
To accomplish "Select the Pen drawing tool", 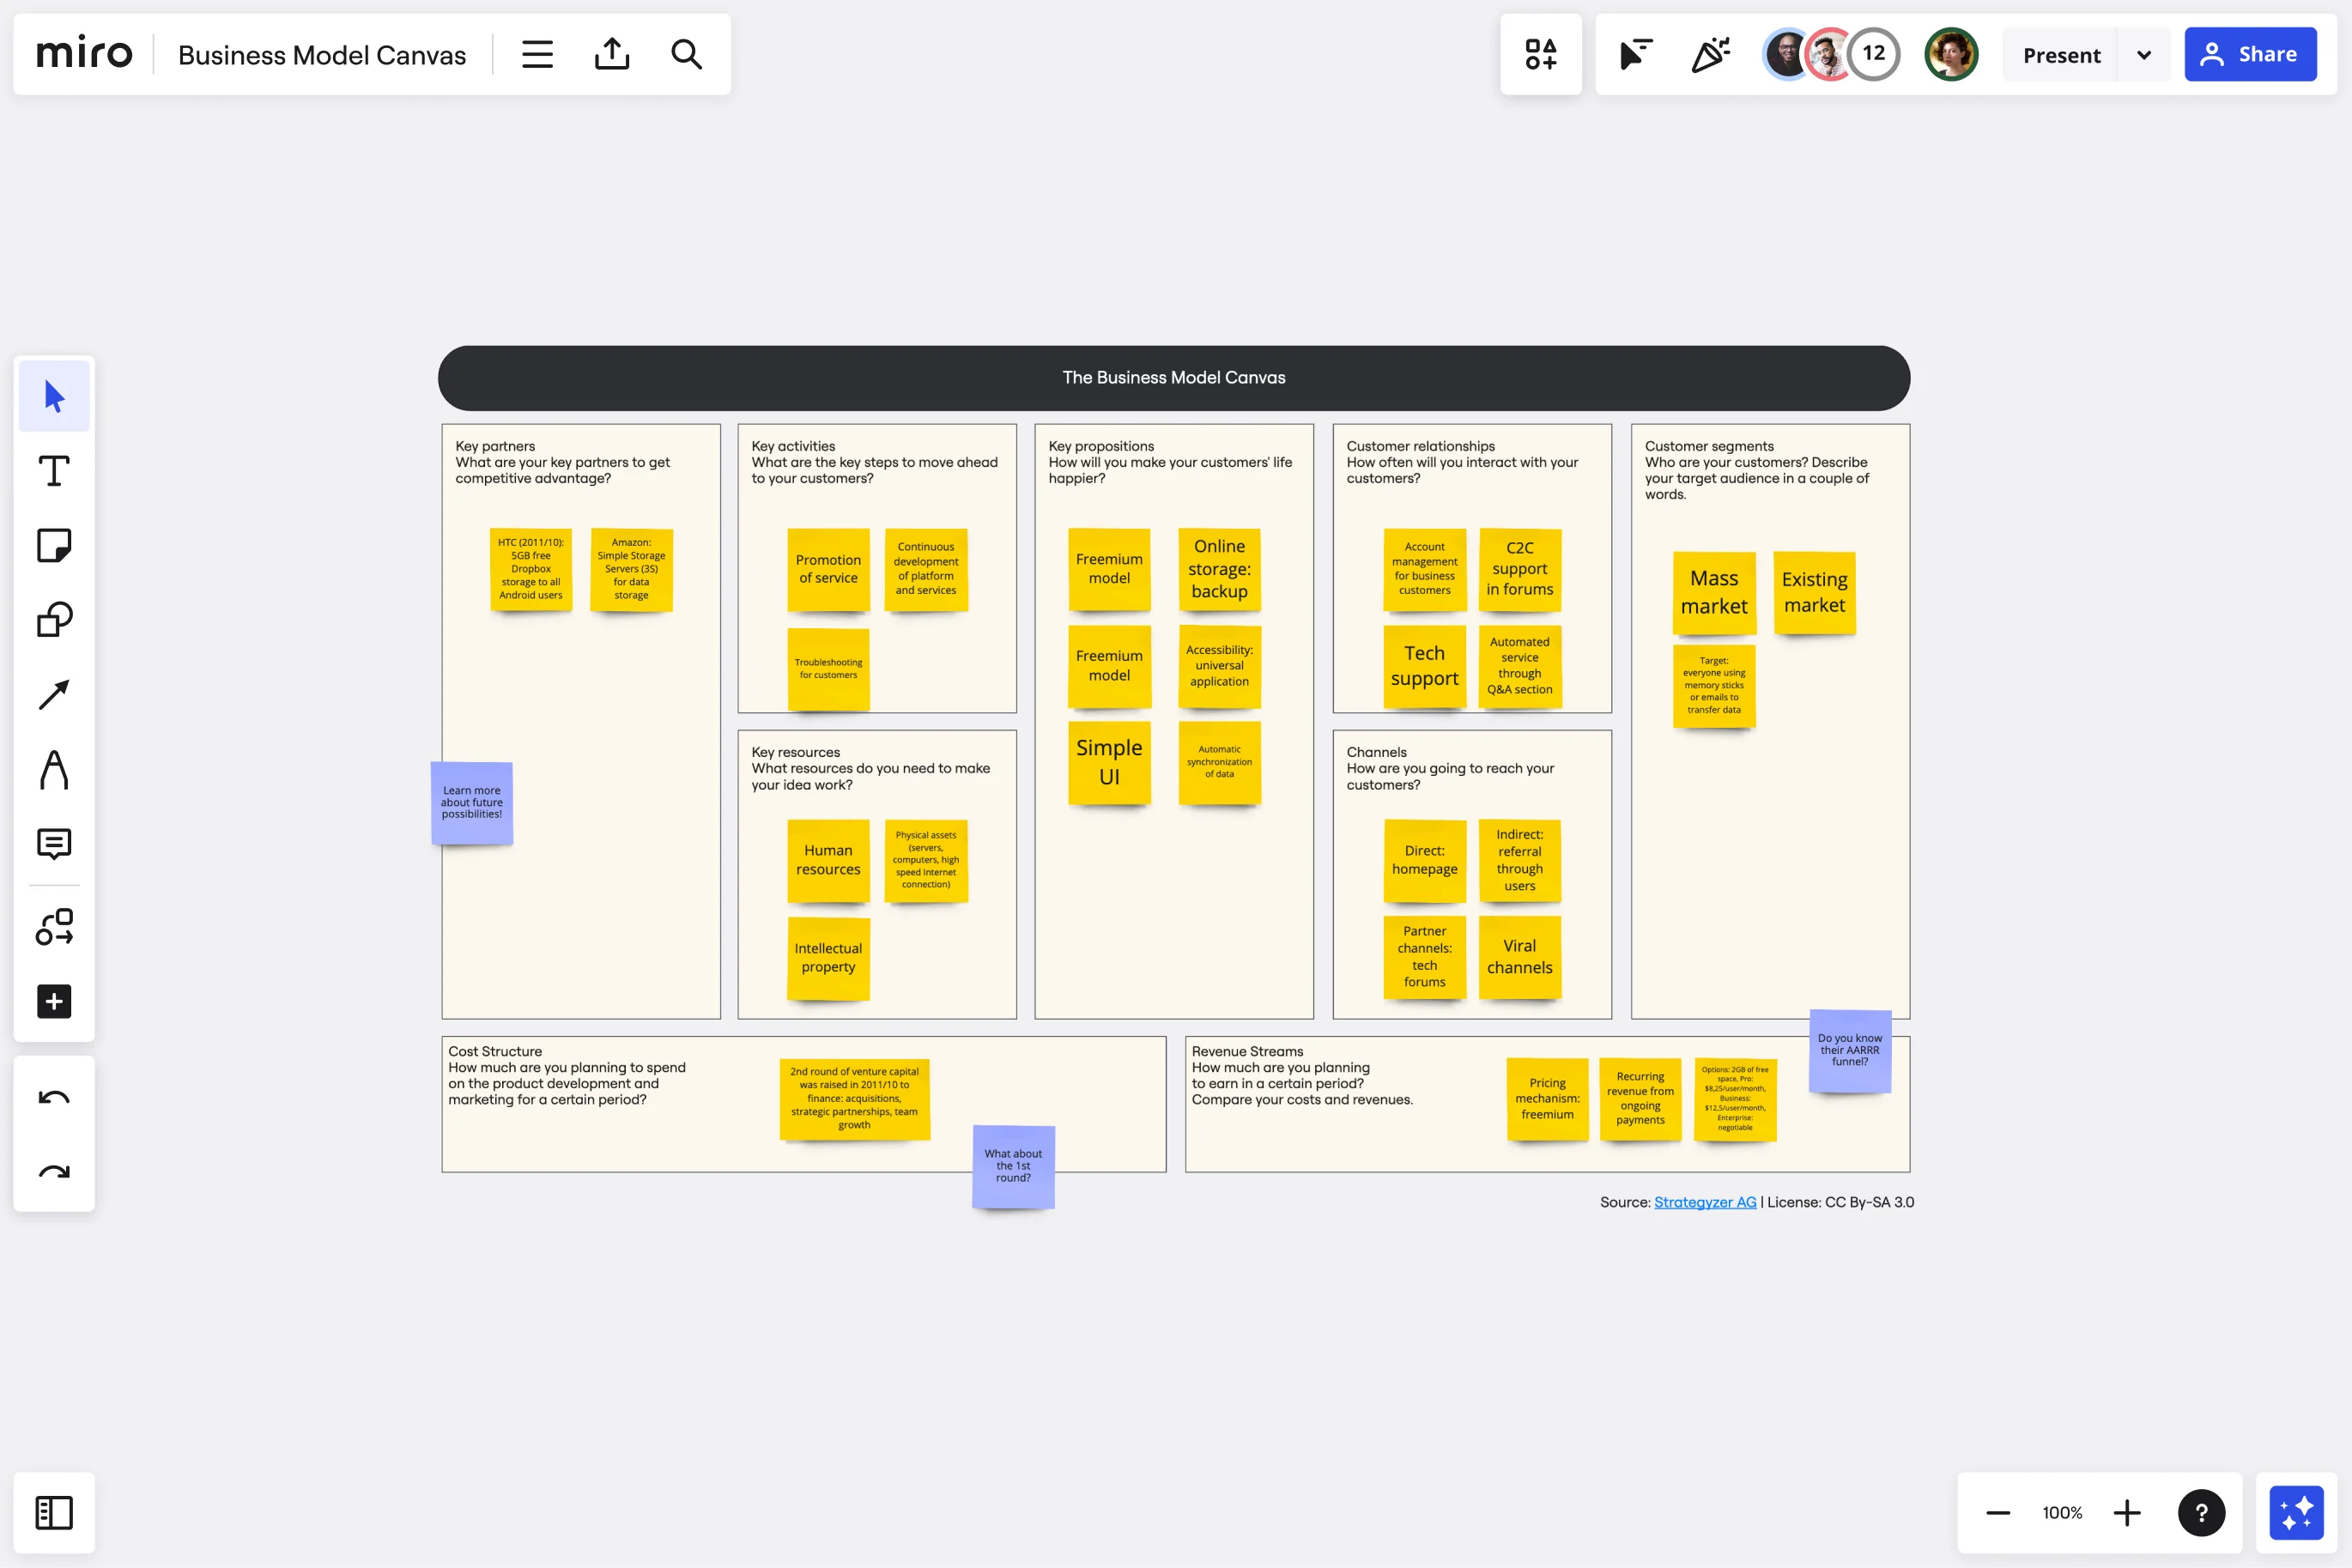I will point(54,770).
